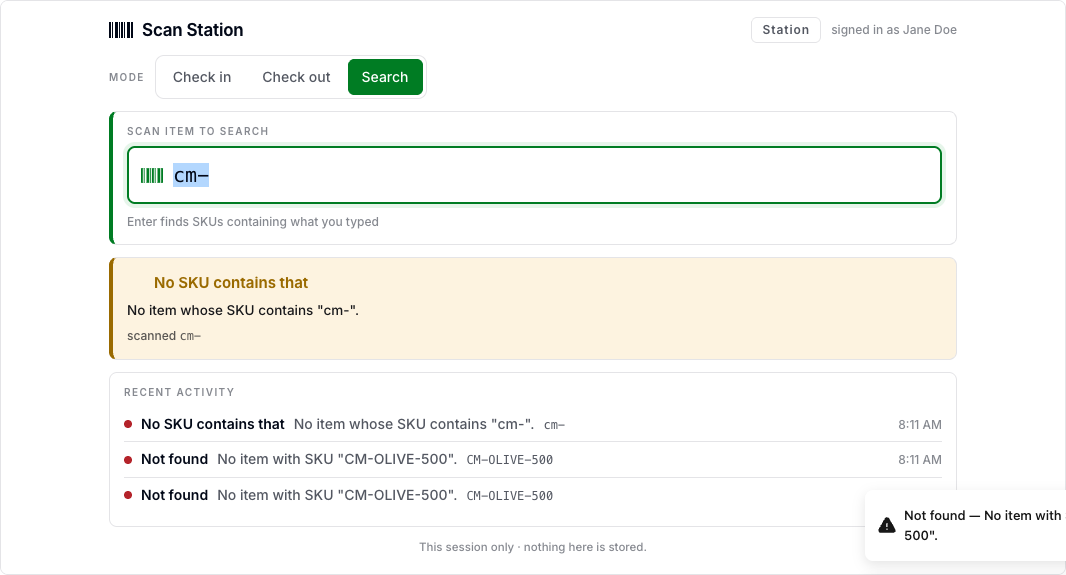Viewport: 1066px width, 575px height.
Task: Select the Search mode tab
Action: coord(385,77)
